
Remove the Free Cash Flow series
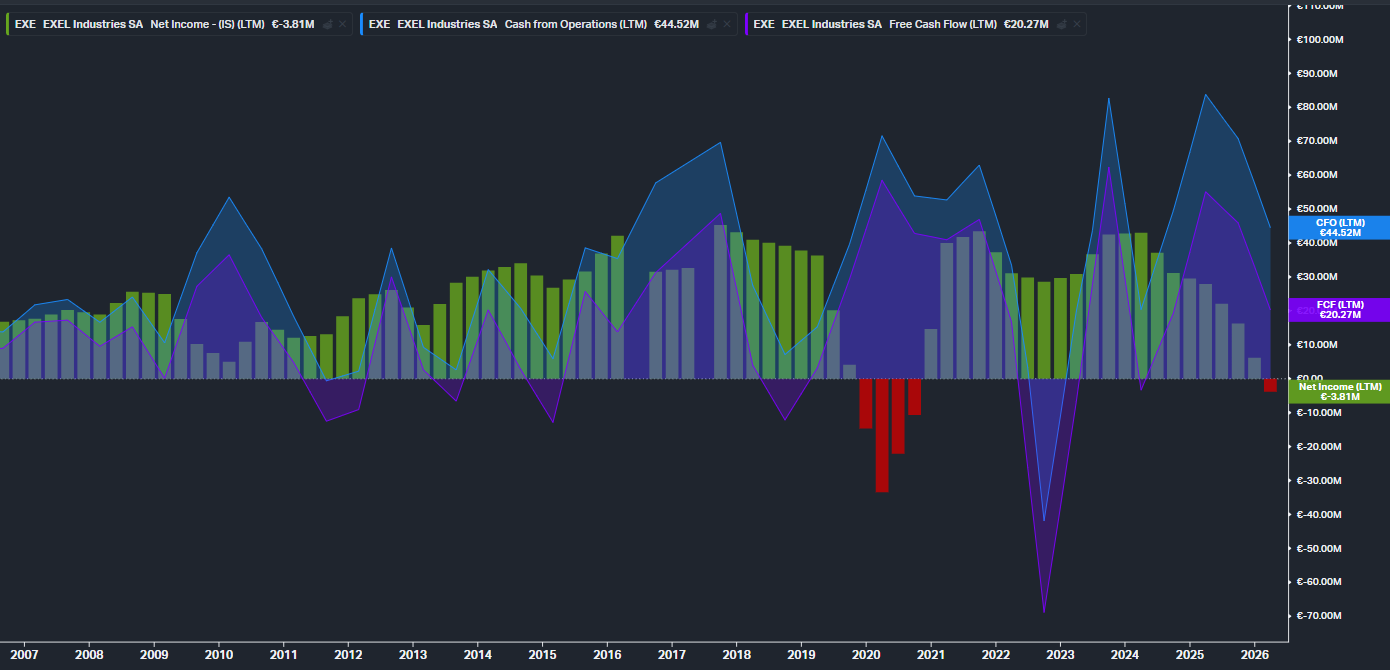[x=1077, y=24]
